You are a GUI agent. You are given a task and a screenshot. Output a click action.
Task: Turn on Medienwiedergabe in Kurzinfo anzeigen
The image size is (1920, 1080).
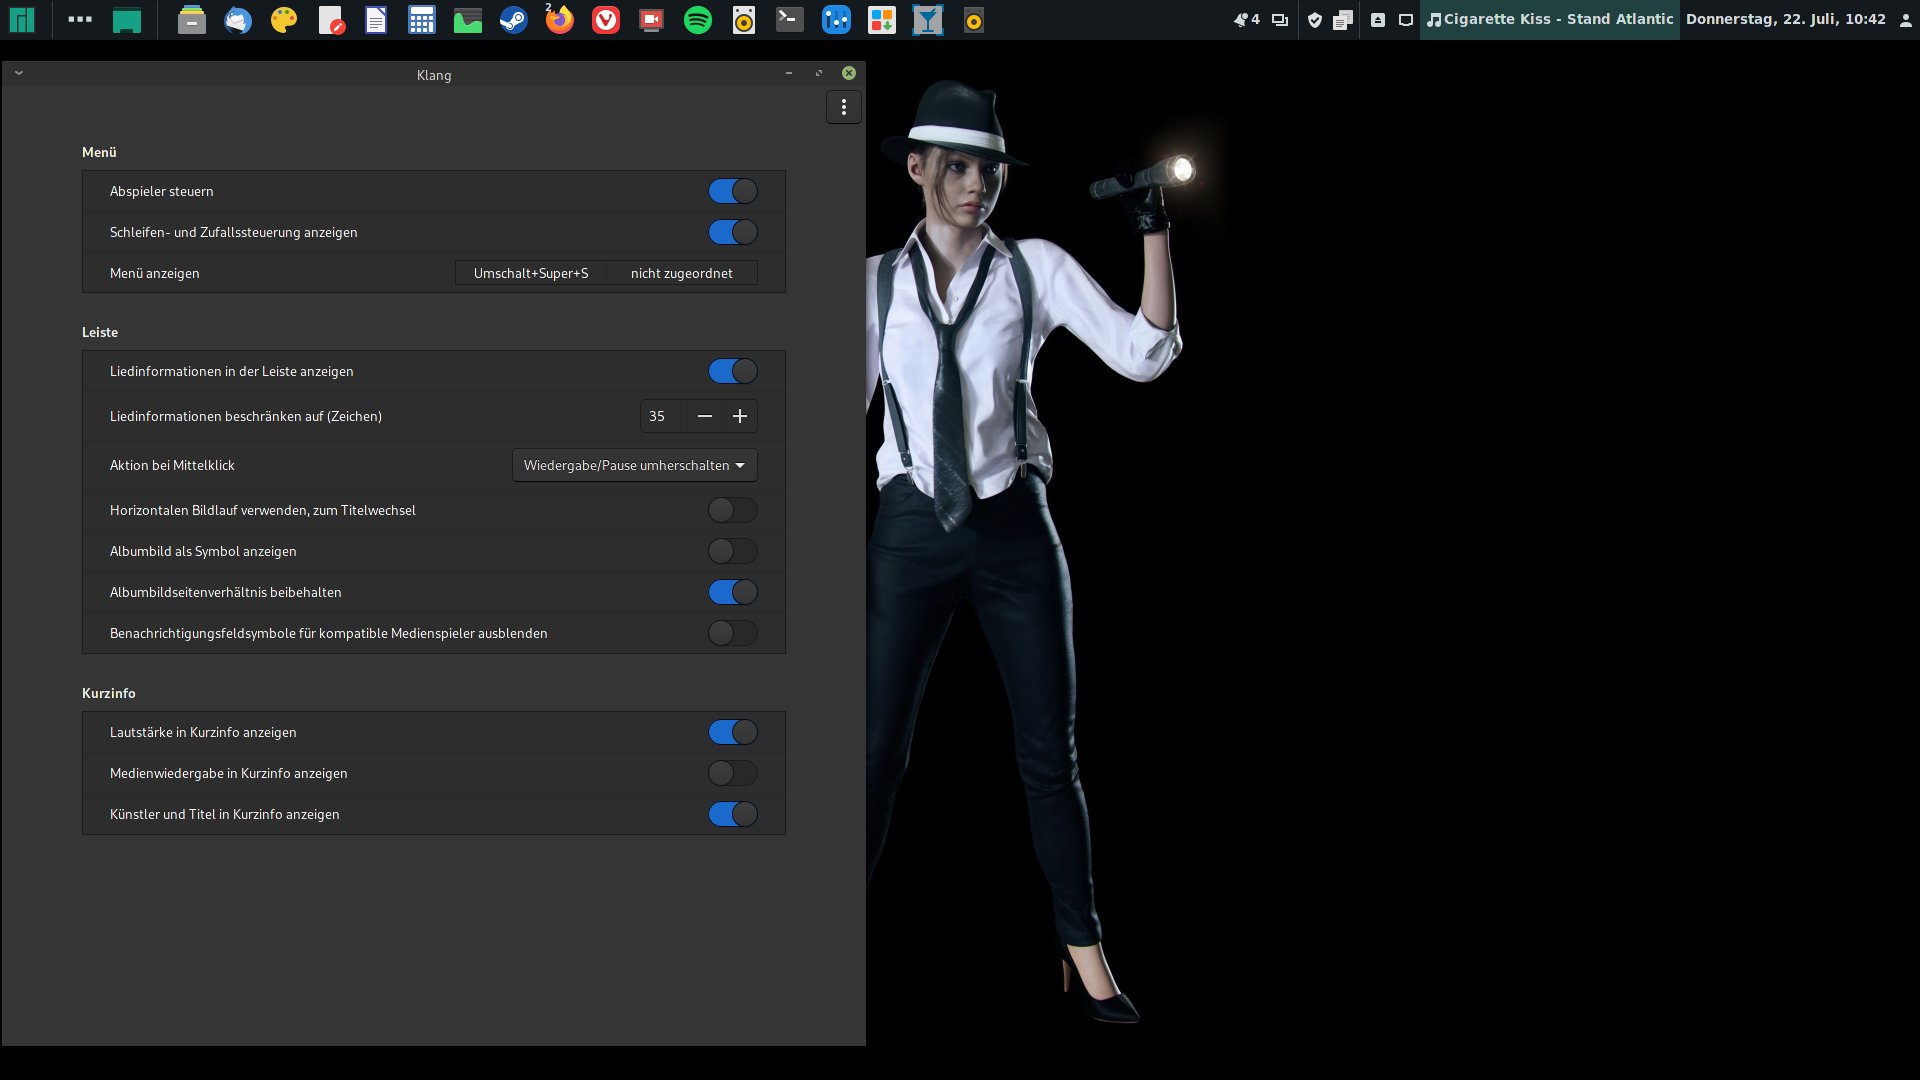[732, 773]
